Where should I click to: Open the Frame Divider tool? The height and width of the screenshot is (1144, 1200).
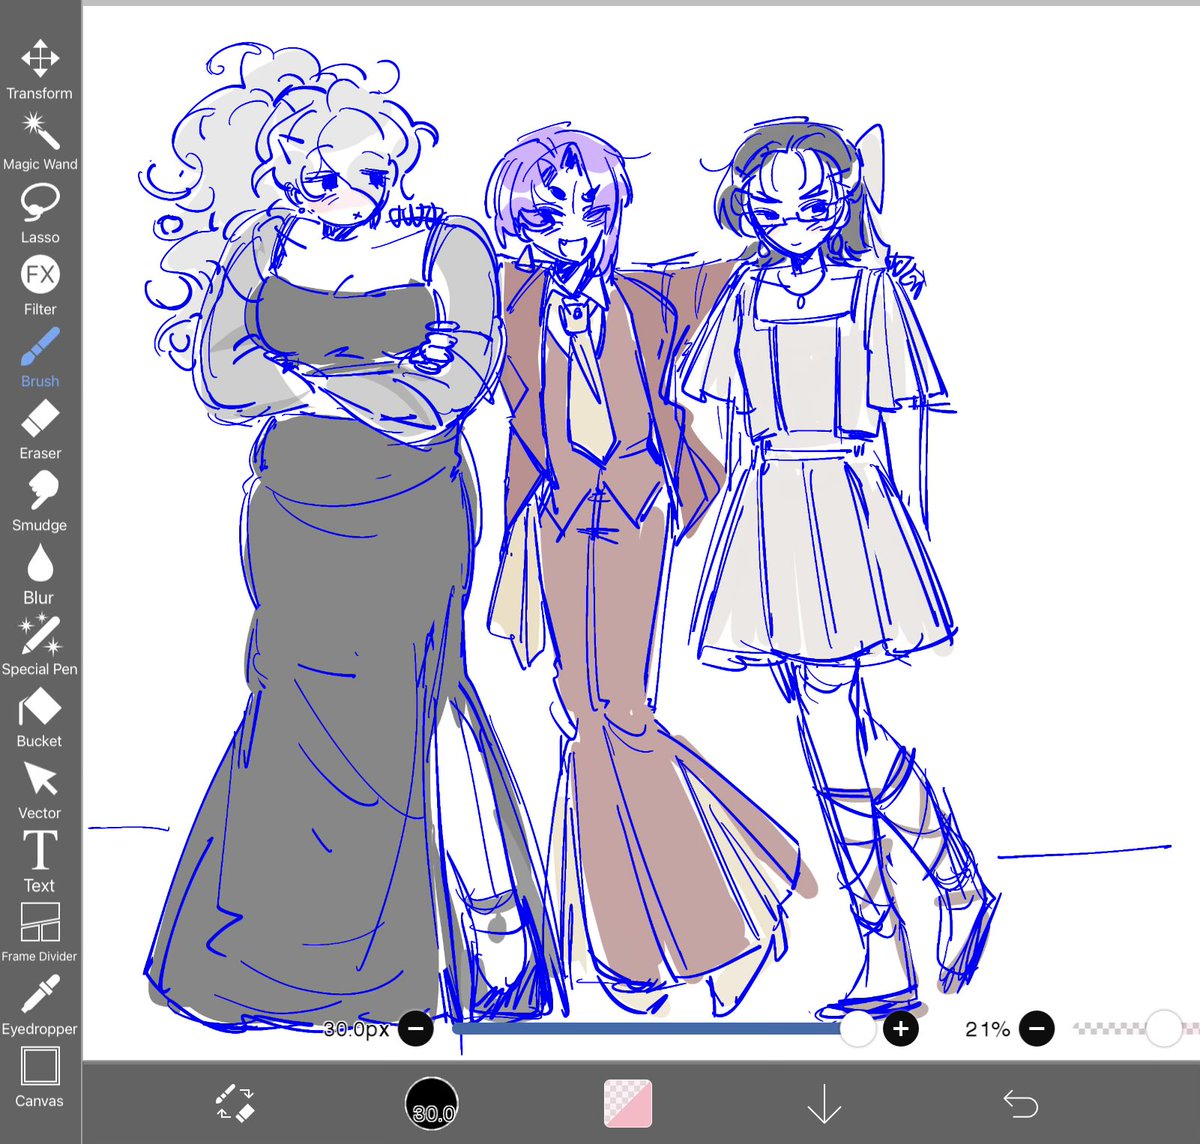[40, 932]
